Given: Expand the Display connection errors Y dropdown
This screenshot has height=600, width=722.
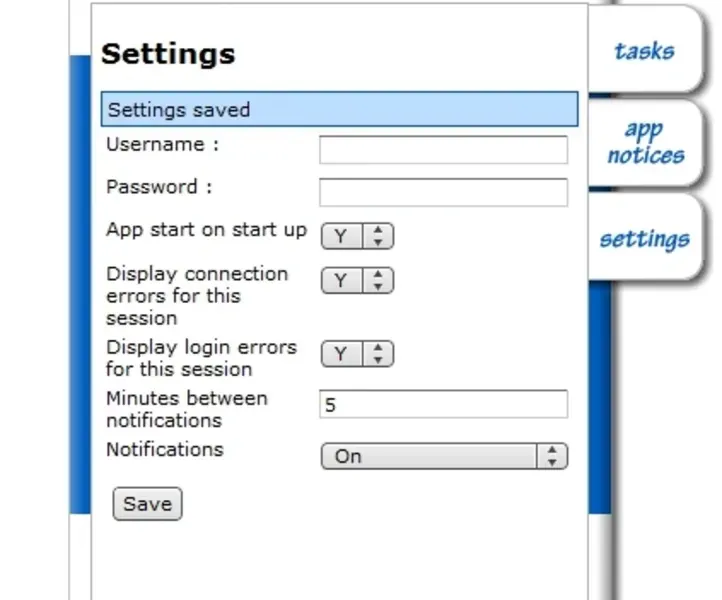Looking at the screenshot, I should (x=357, y=281).
